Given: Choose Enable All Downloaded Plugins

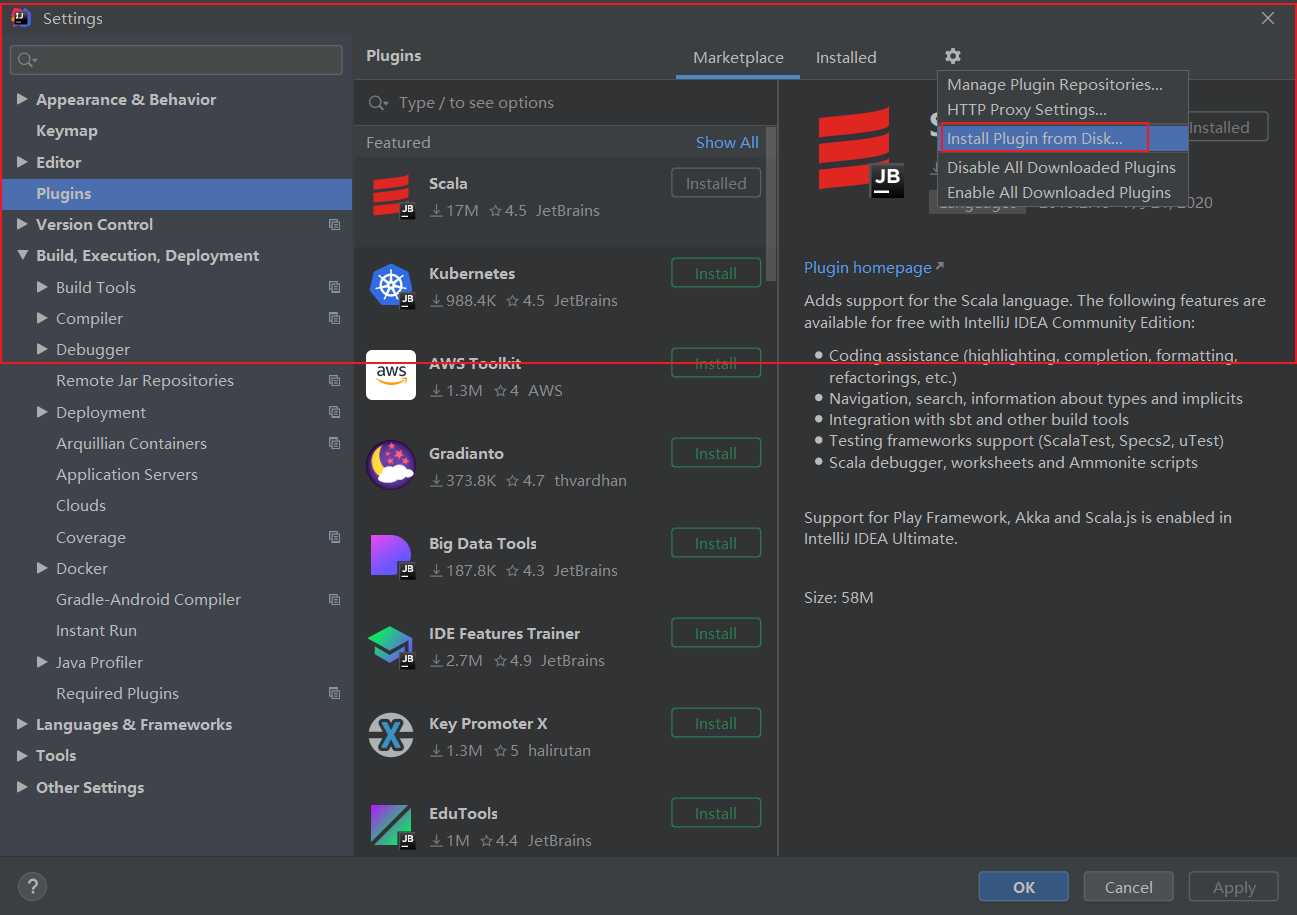Looking at the screenshot, I should point(1062,192).
